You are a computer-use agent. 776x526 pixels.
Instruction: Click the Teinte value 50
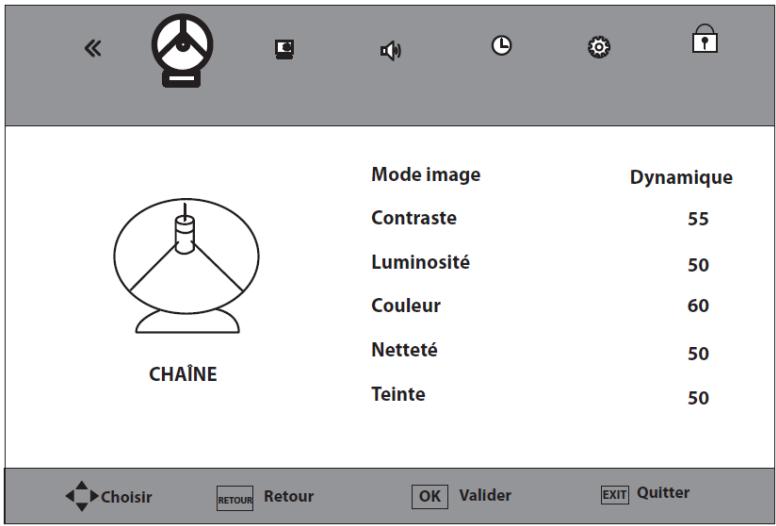pyautogui.click(x=698, y=397)
